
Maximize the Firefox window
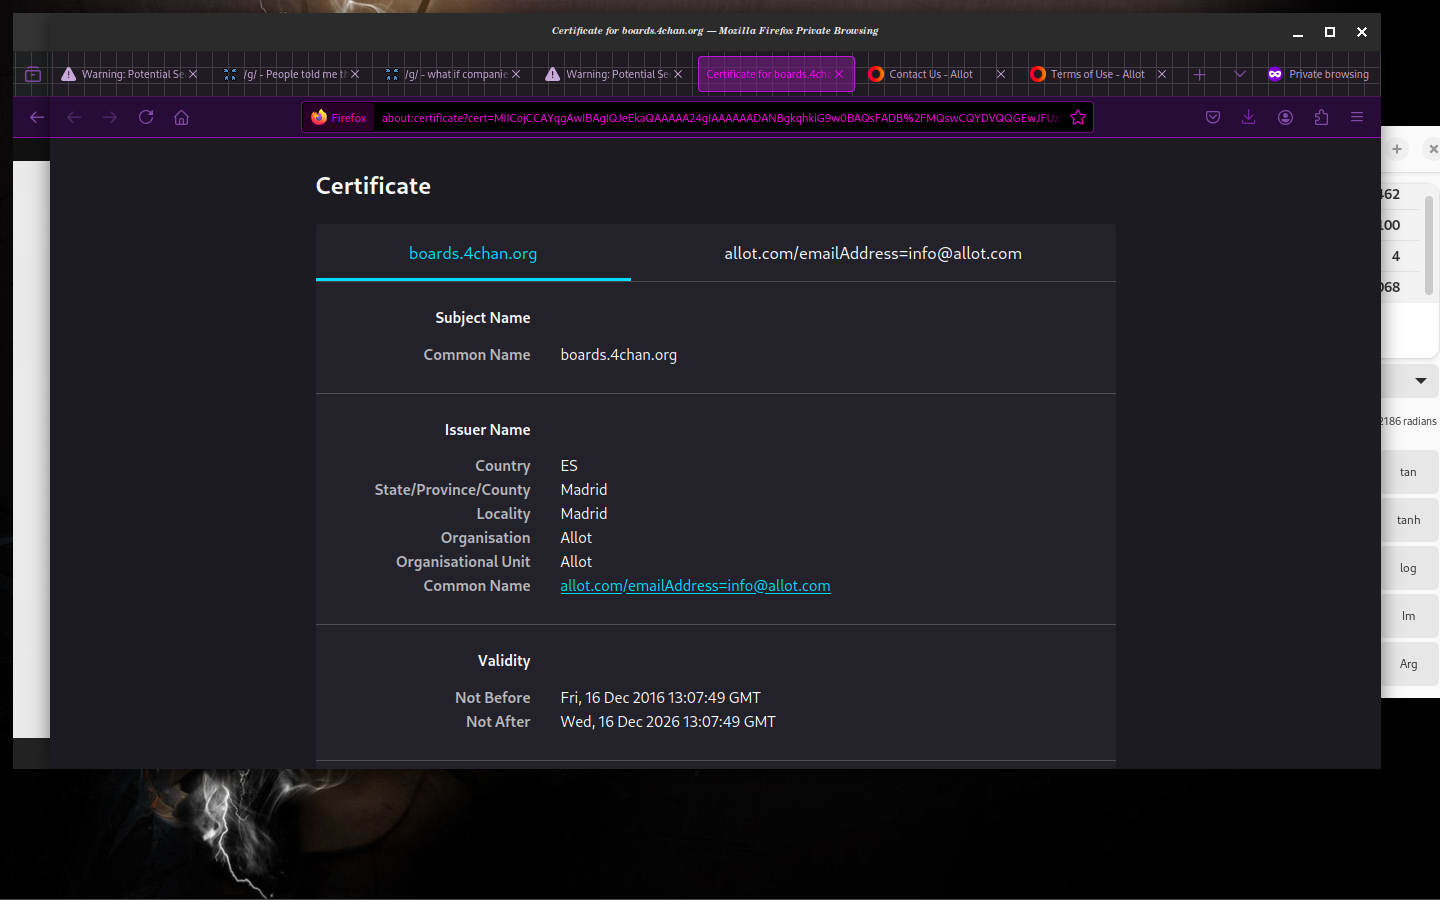(x=1330, y=32)
